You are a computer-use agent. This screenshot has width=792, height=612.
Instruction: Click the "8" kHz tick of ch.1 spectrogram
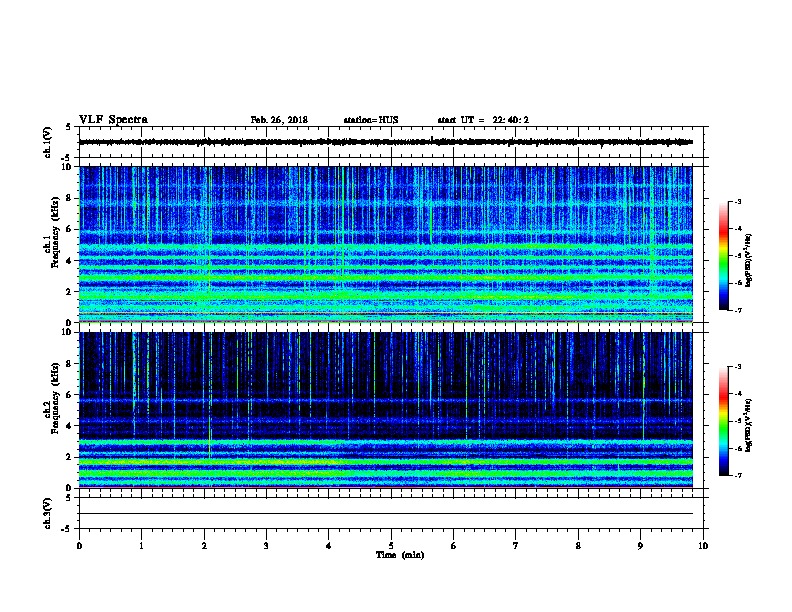(x=69, y=198)
